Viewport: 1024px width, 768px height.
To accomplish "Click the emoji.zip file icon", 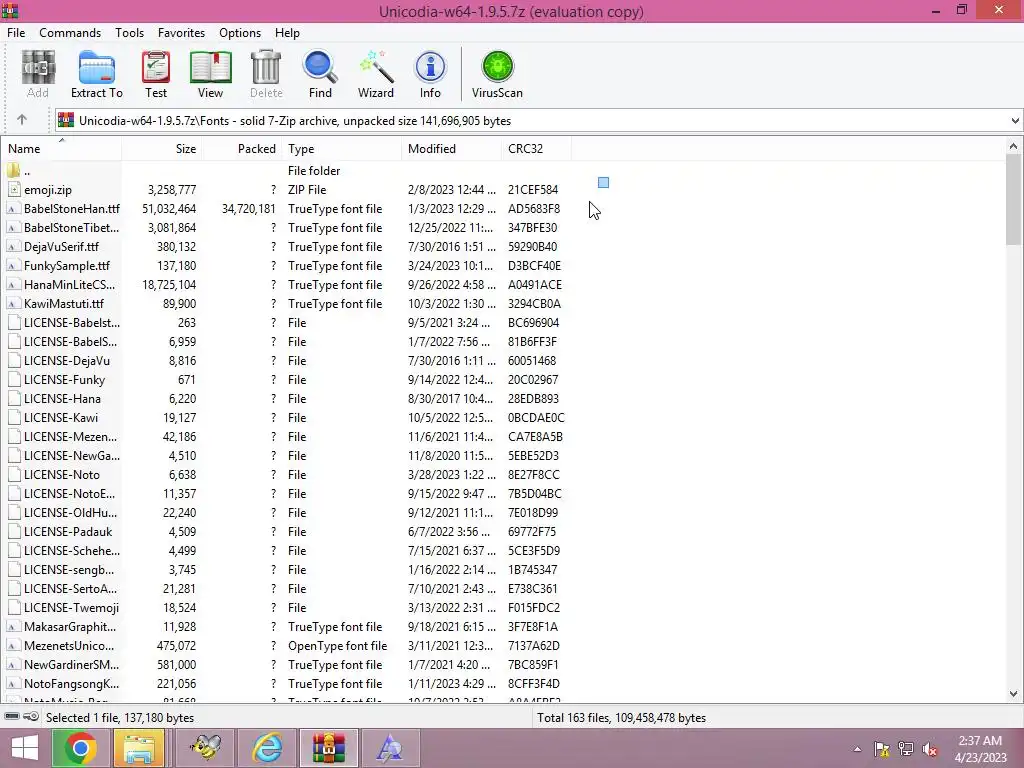I will tap(14, 189).
